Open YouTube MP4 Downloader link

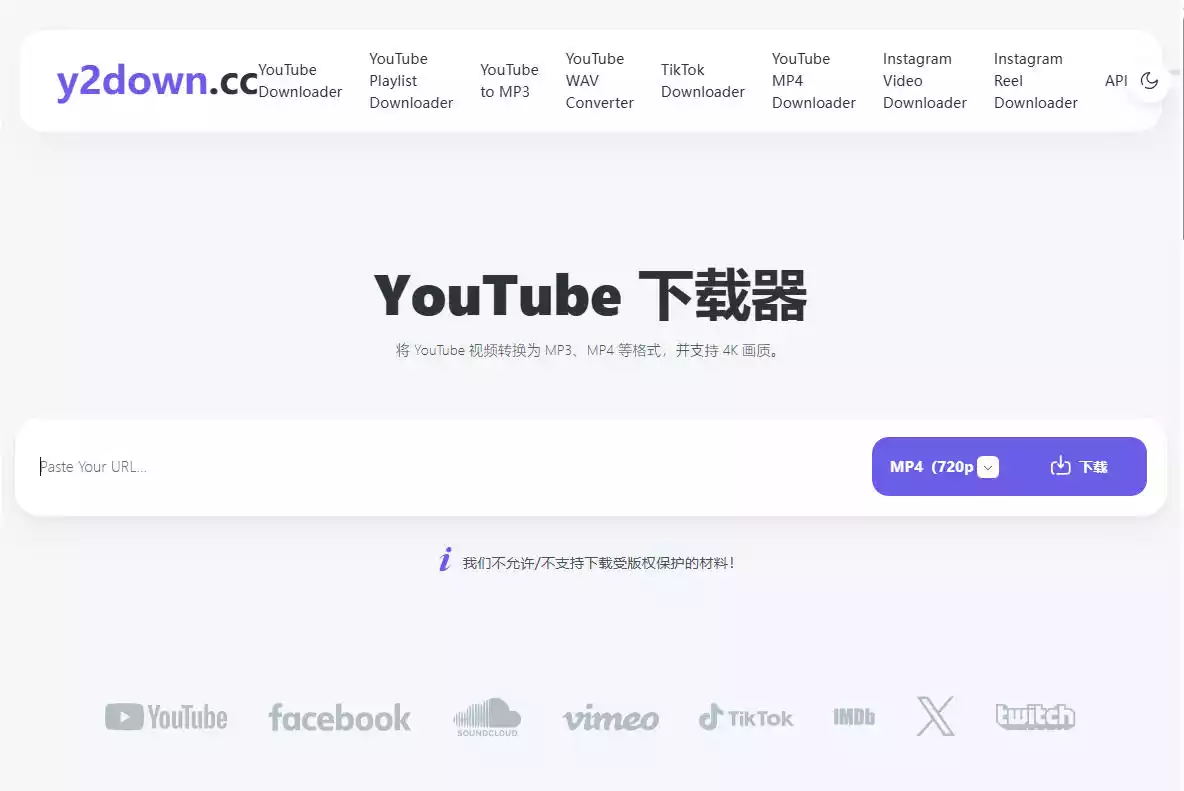(813, 81)
